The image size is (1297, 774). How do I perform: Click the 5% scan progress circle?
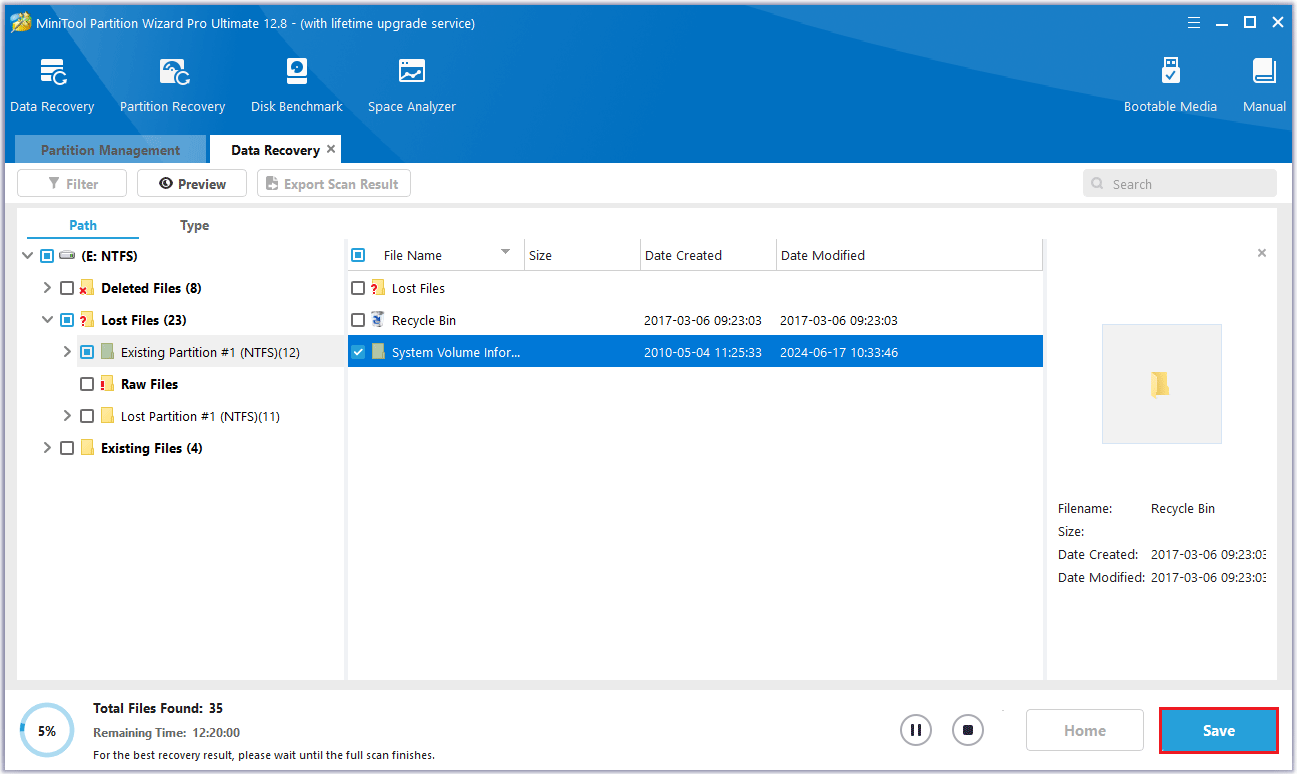[47, 730]
